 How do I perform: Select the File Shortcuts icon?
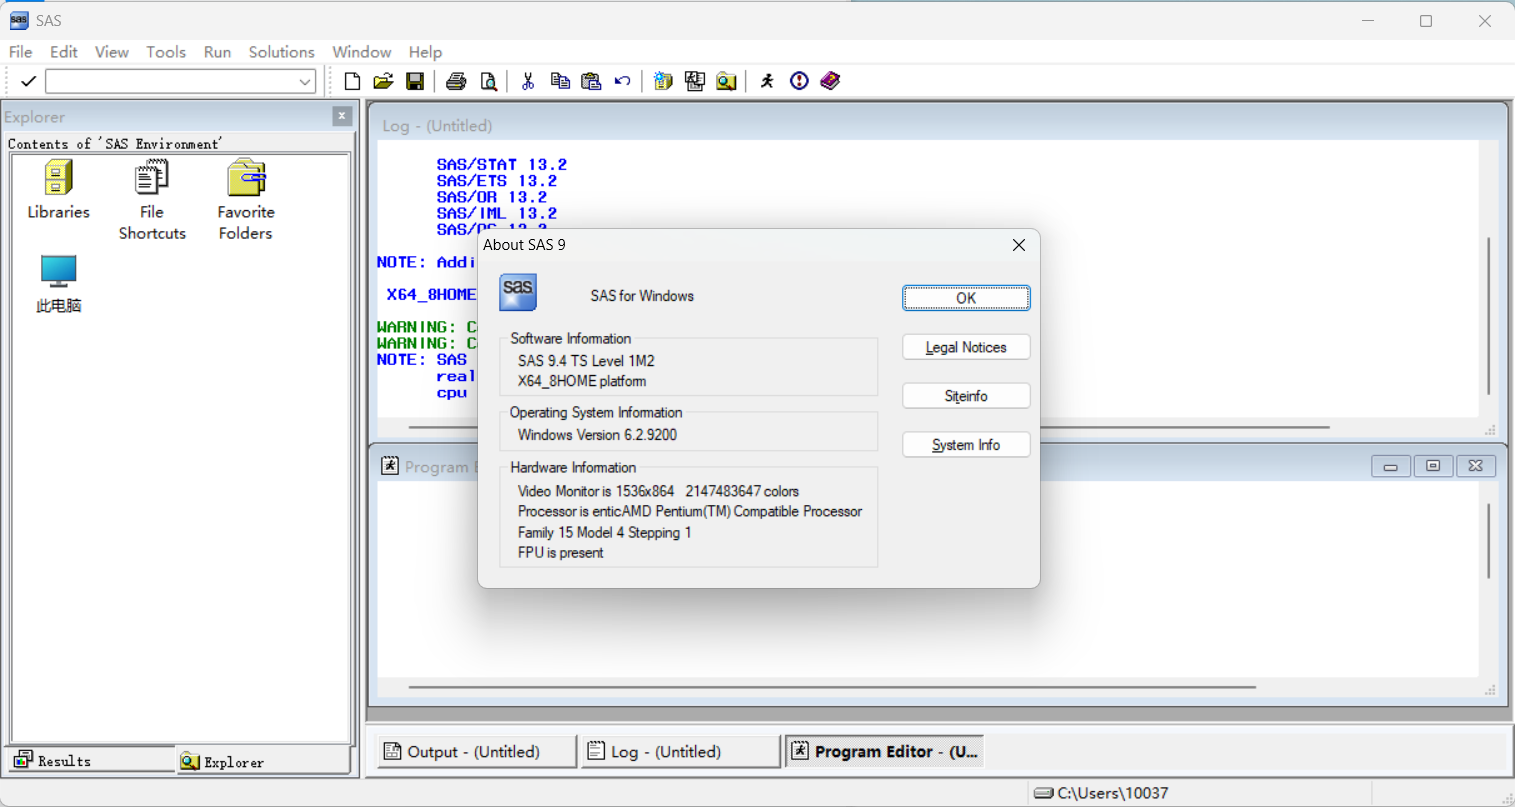tap(152, 200)
